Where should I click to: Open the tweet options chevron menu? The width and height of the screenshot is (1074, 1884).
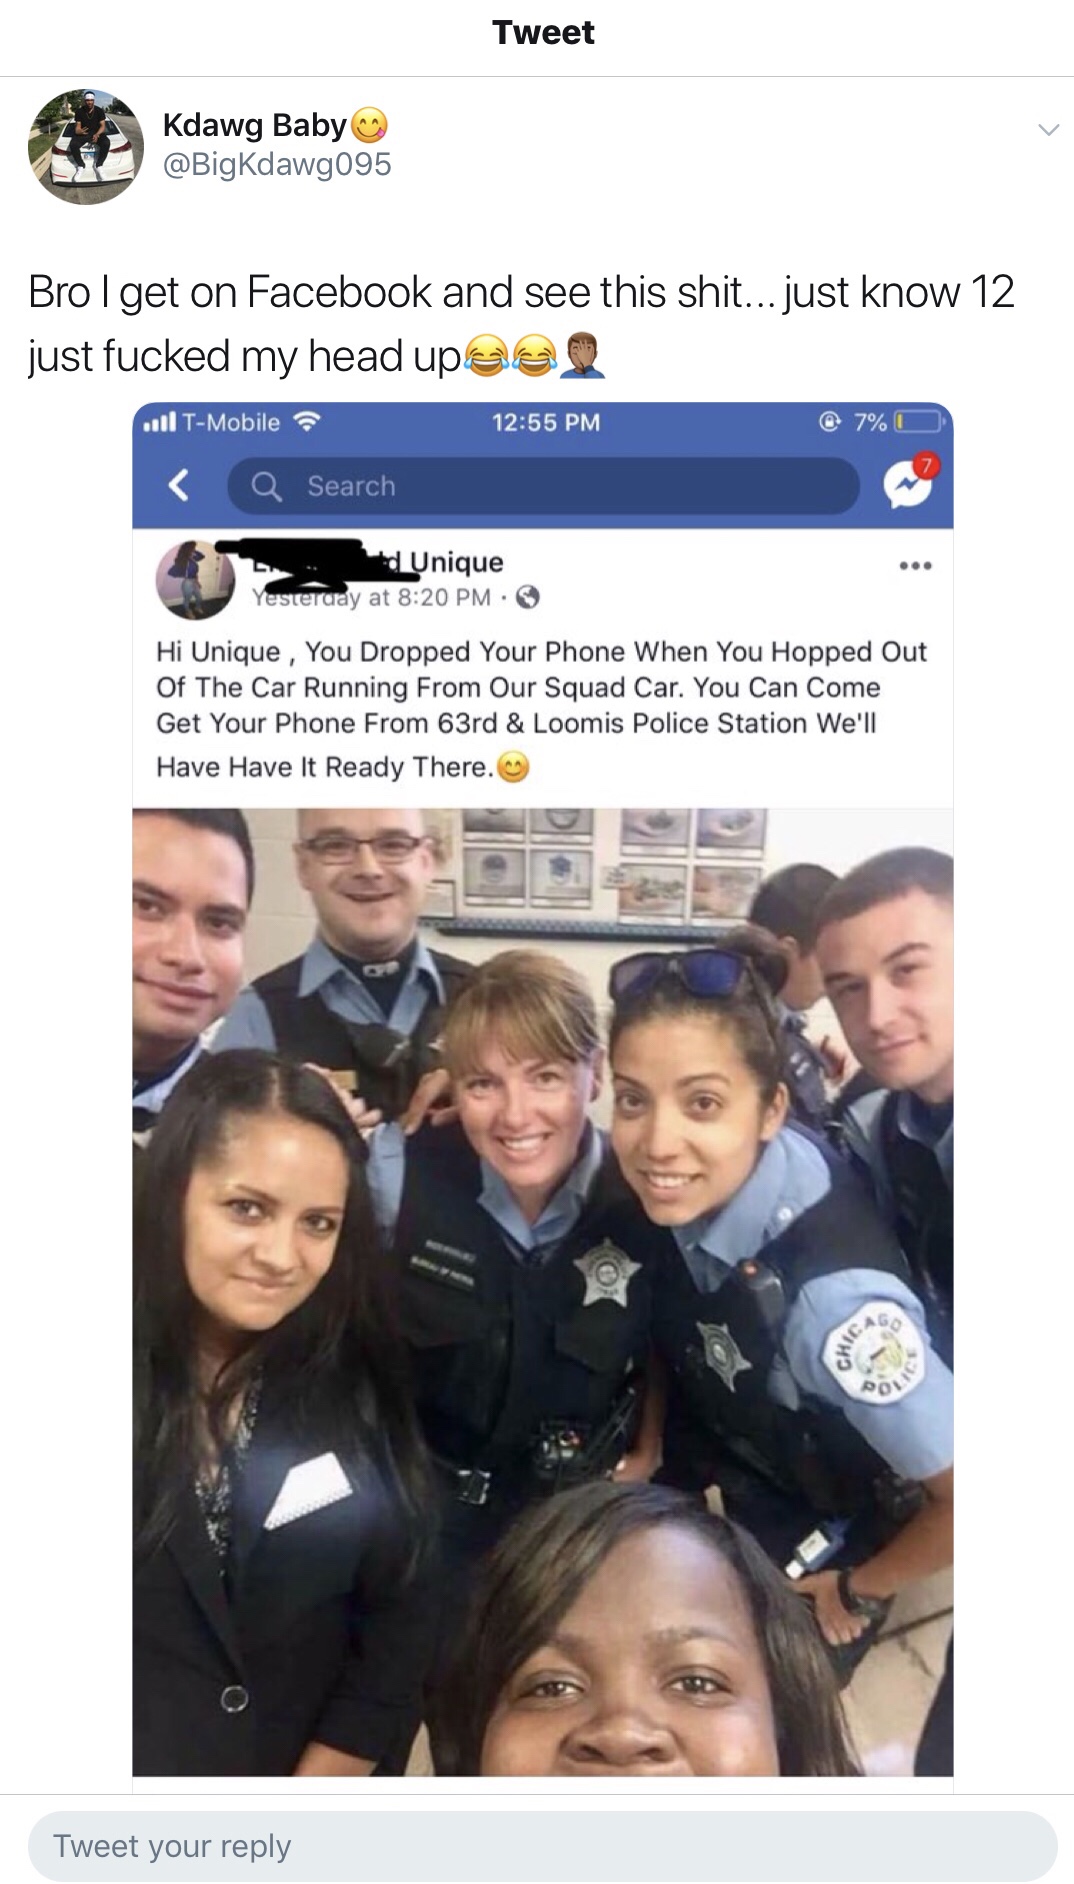coord(1048,130)
